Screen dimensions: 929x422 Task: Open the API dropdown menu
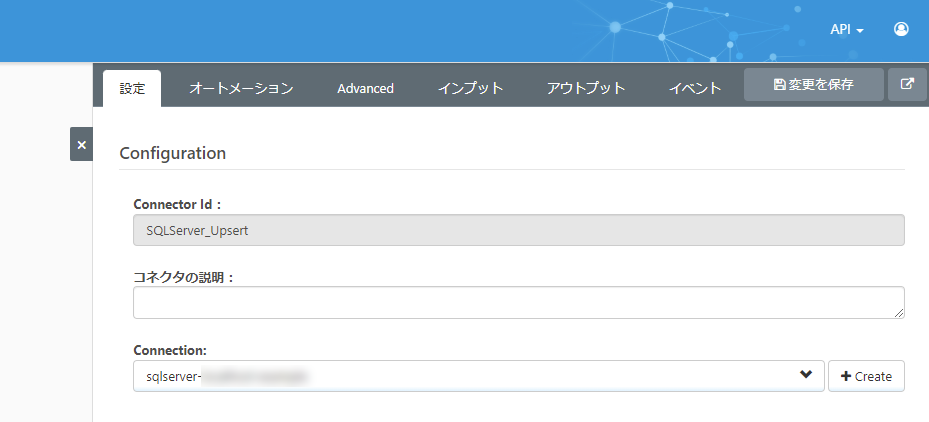847,30
